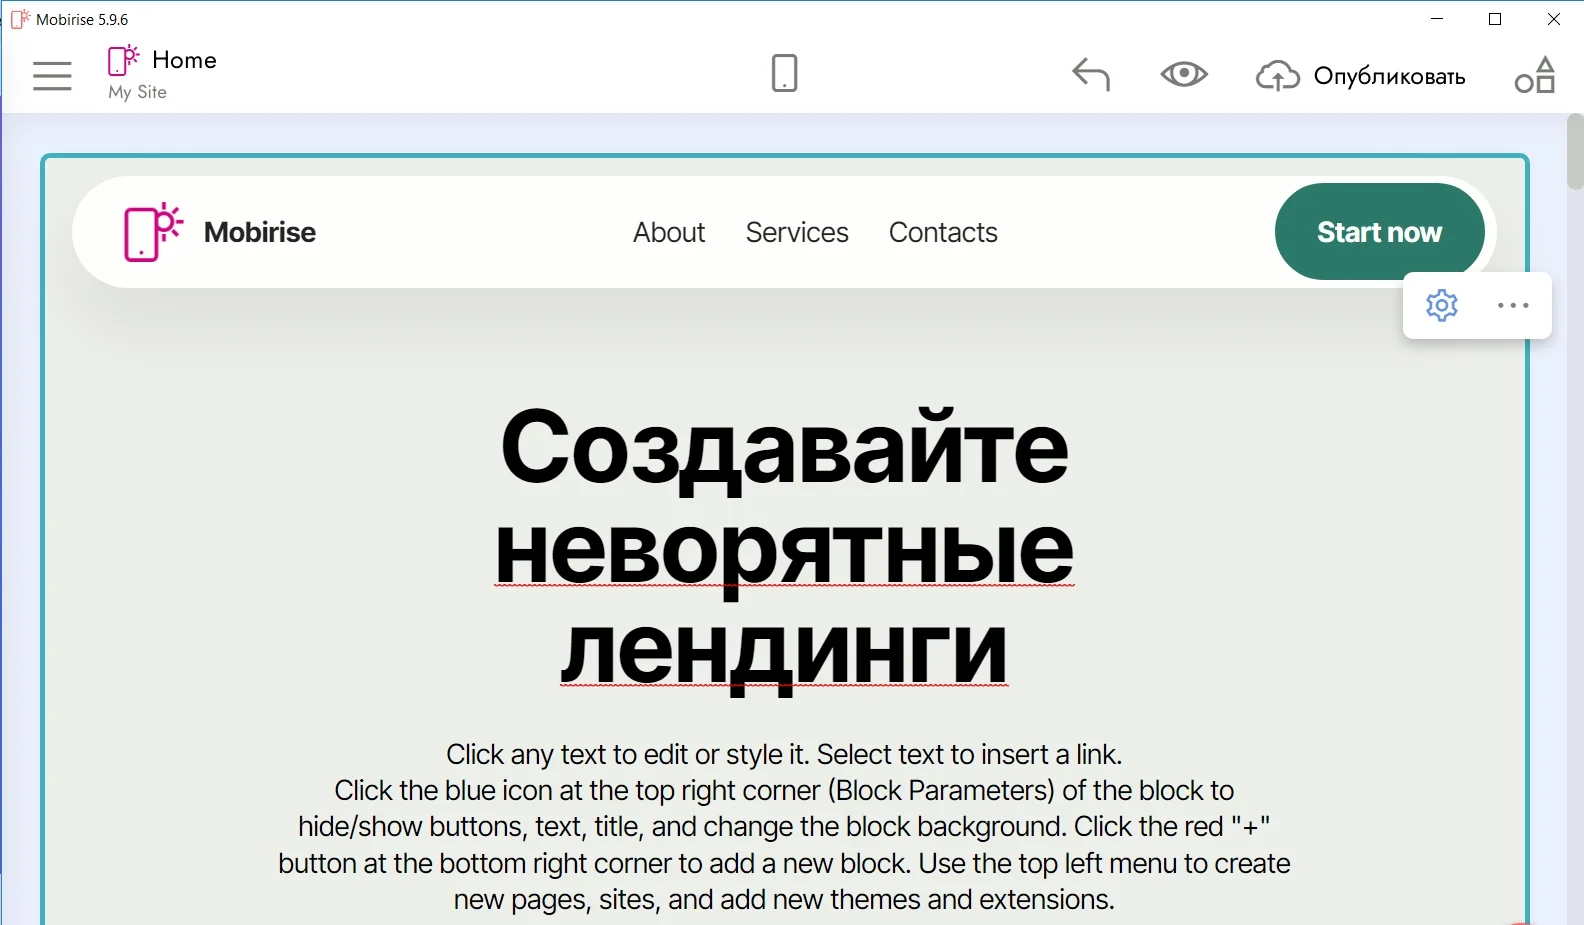Open the shapes icon for themes and extensions

1535,75
